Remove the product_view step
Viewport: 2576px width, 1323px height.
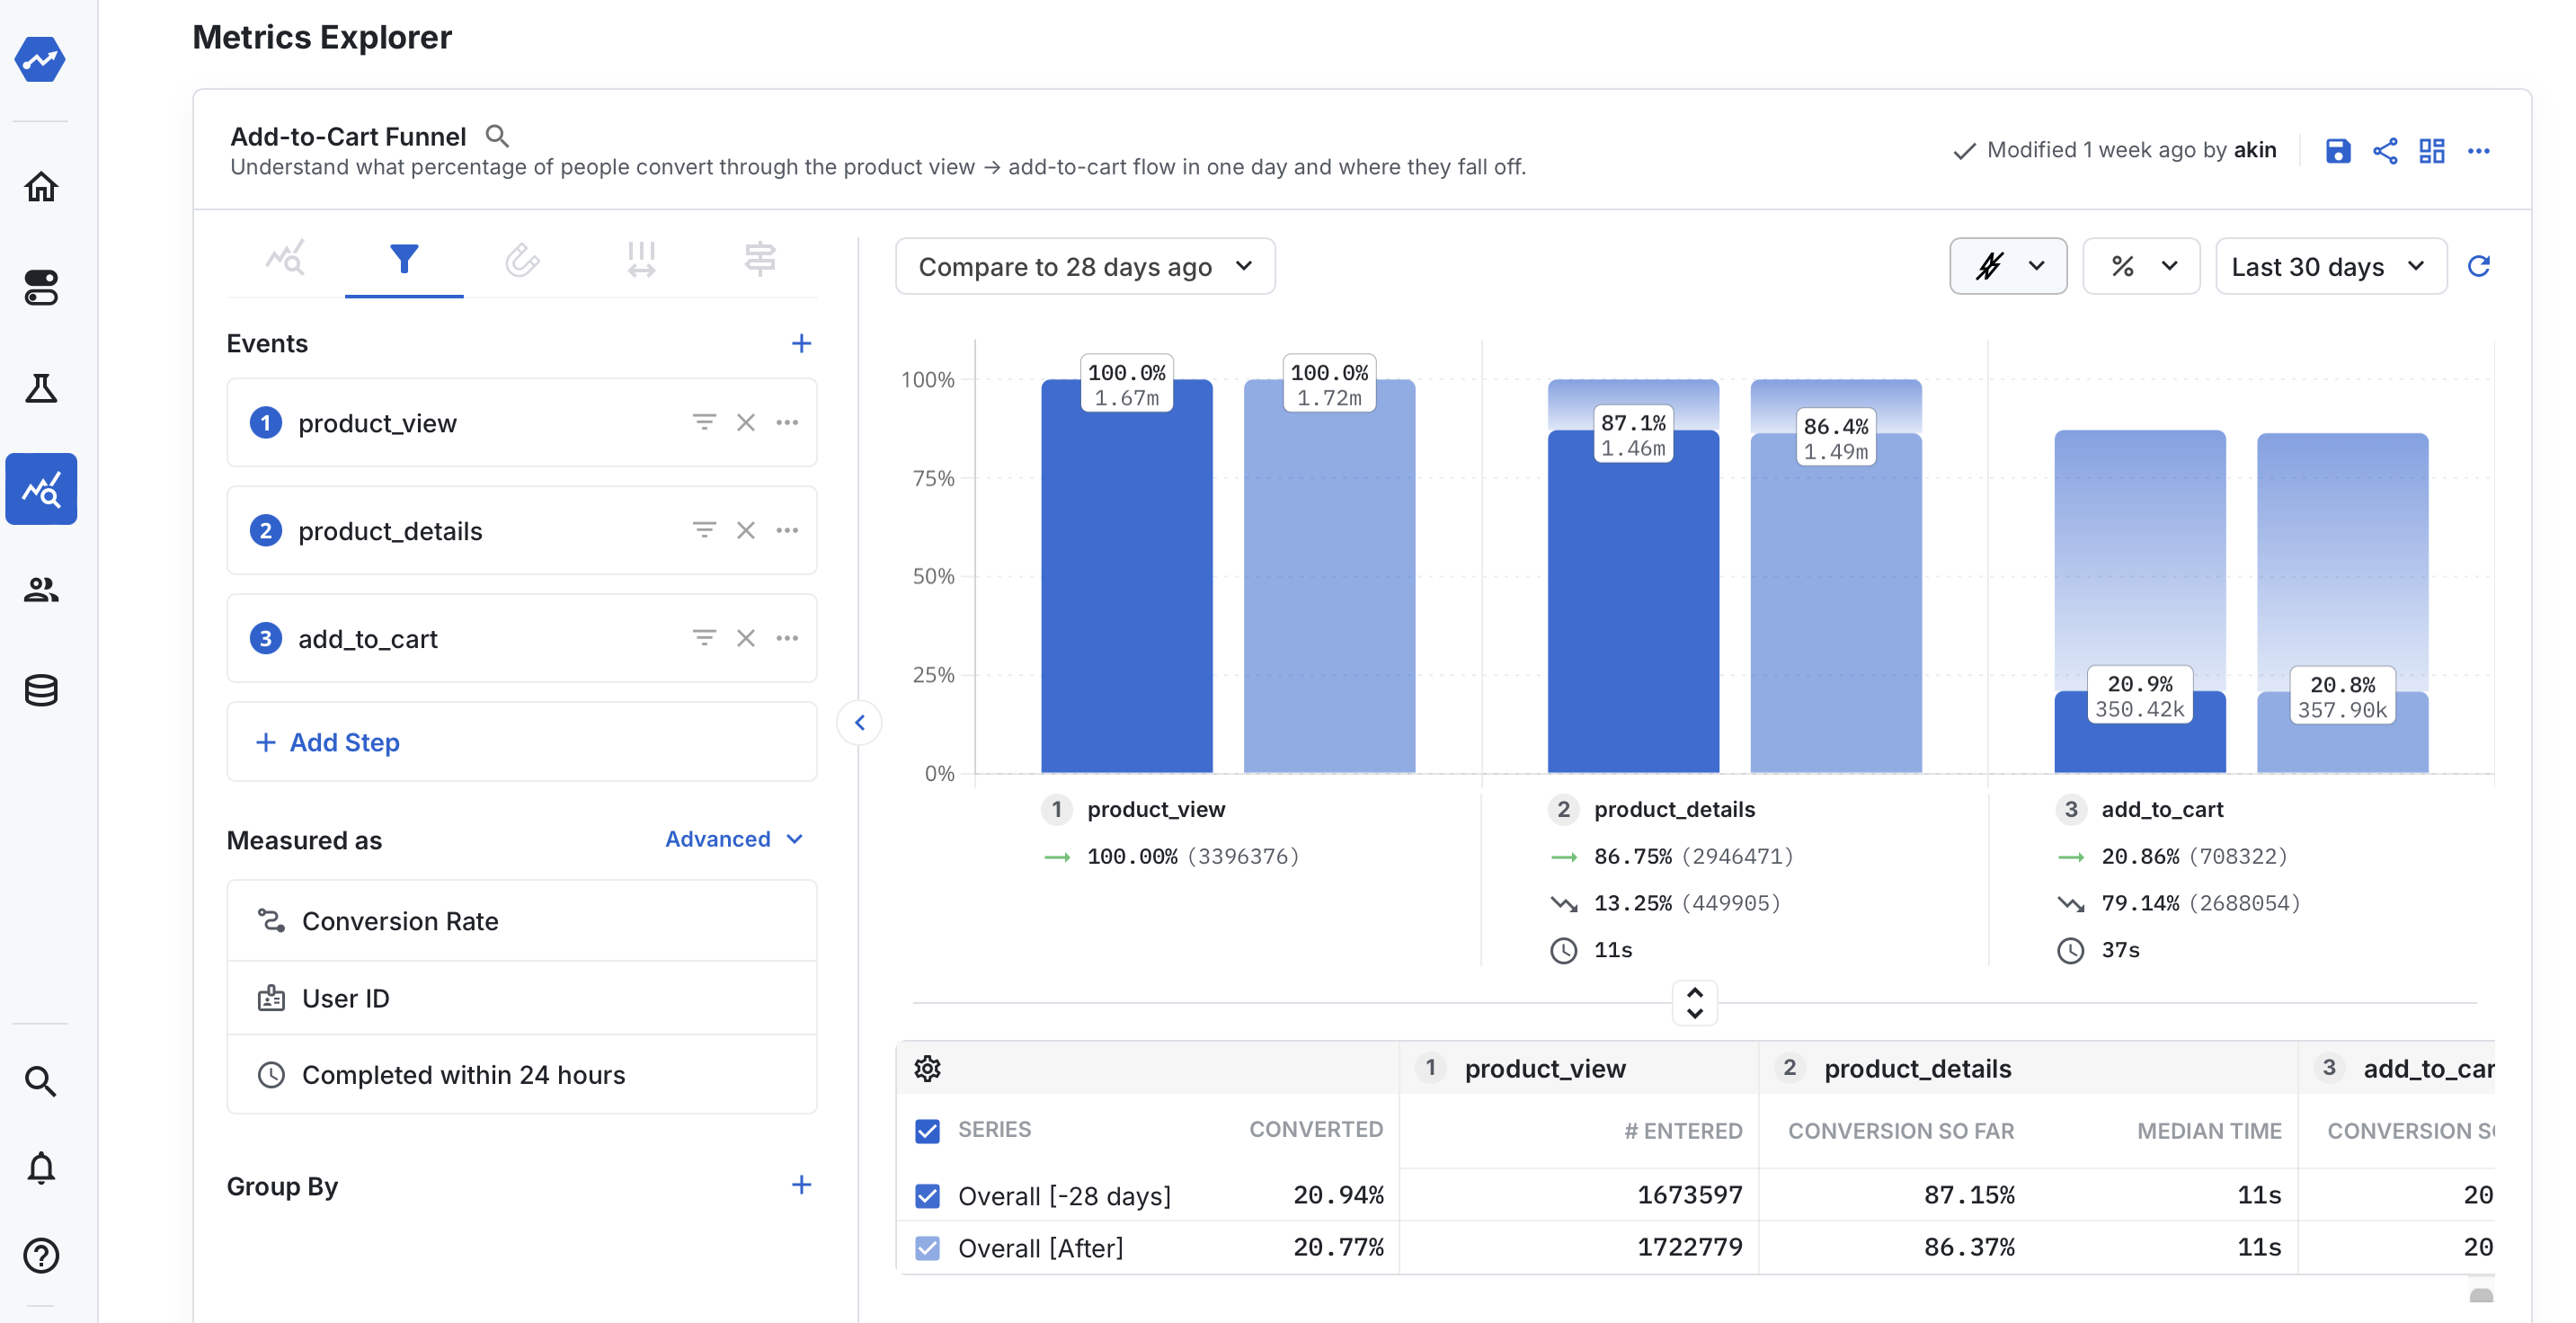746,422
